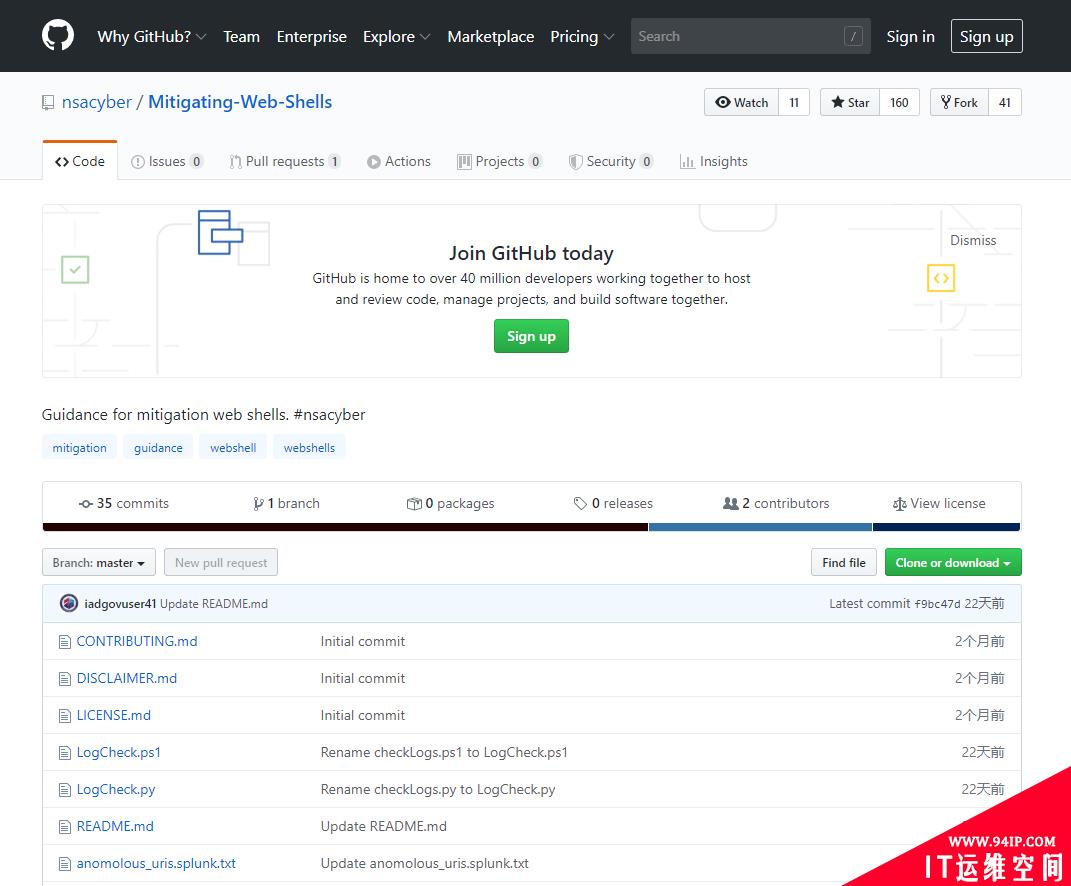Open the Clone or download dropdown
The image size is (1071, 886).
[x=953, y=562]
